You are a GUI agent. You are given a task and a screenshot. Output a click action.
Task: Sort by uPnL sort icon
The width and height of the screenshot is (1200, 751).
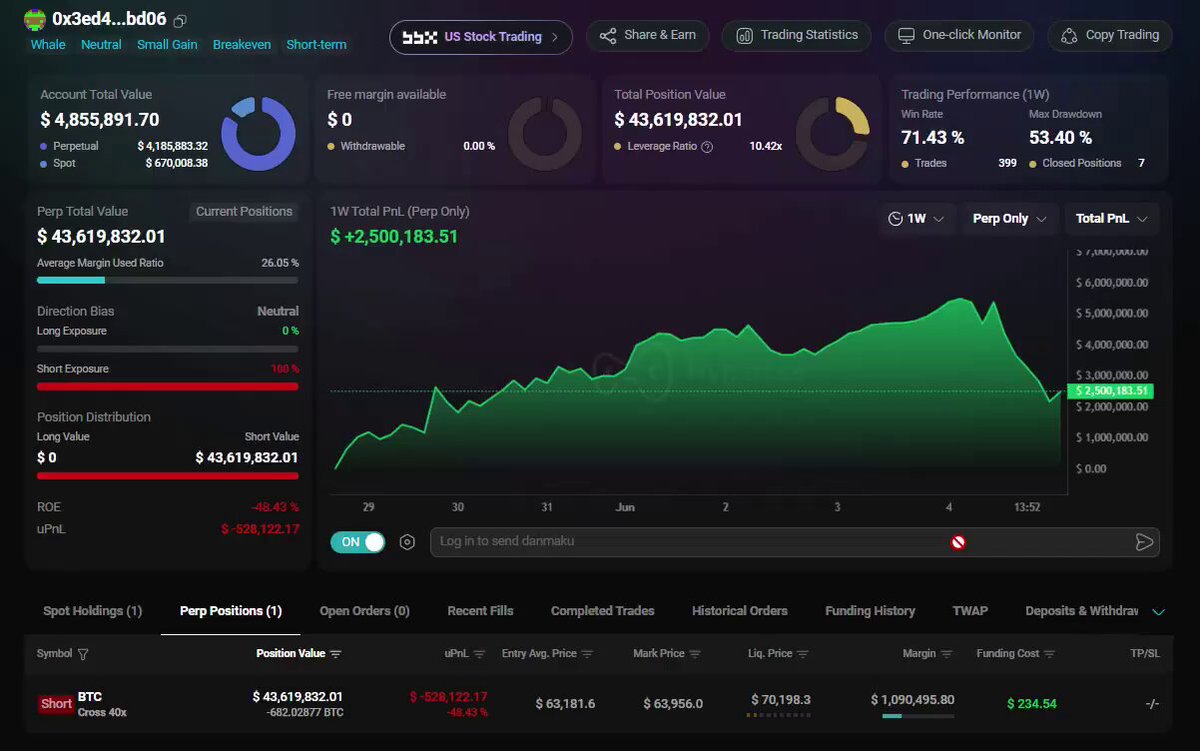coord(480,654)
